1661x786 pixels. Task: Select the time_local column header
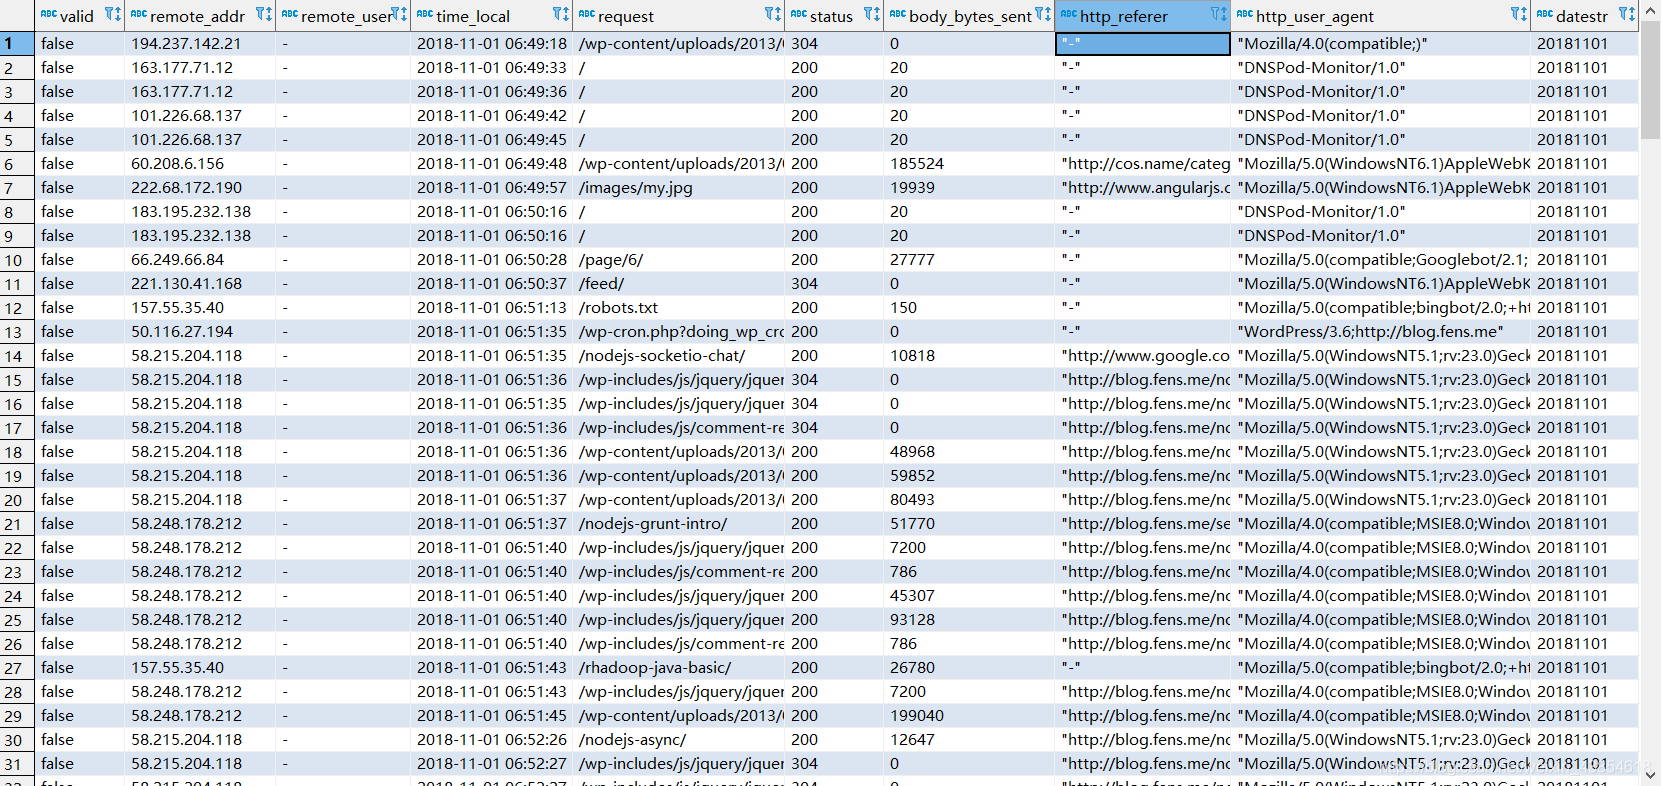491,16
